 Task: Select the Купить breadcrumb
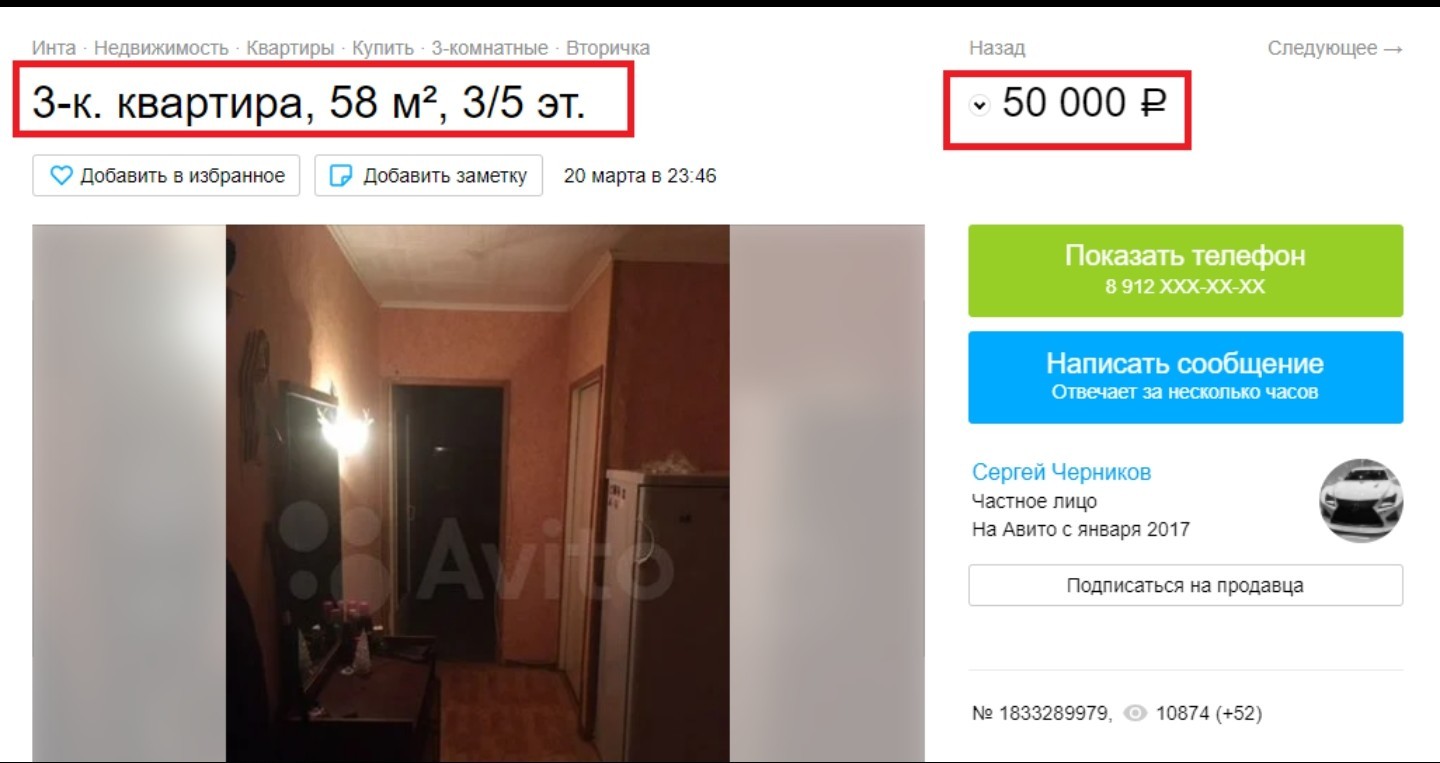(382, 48)
